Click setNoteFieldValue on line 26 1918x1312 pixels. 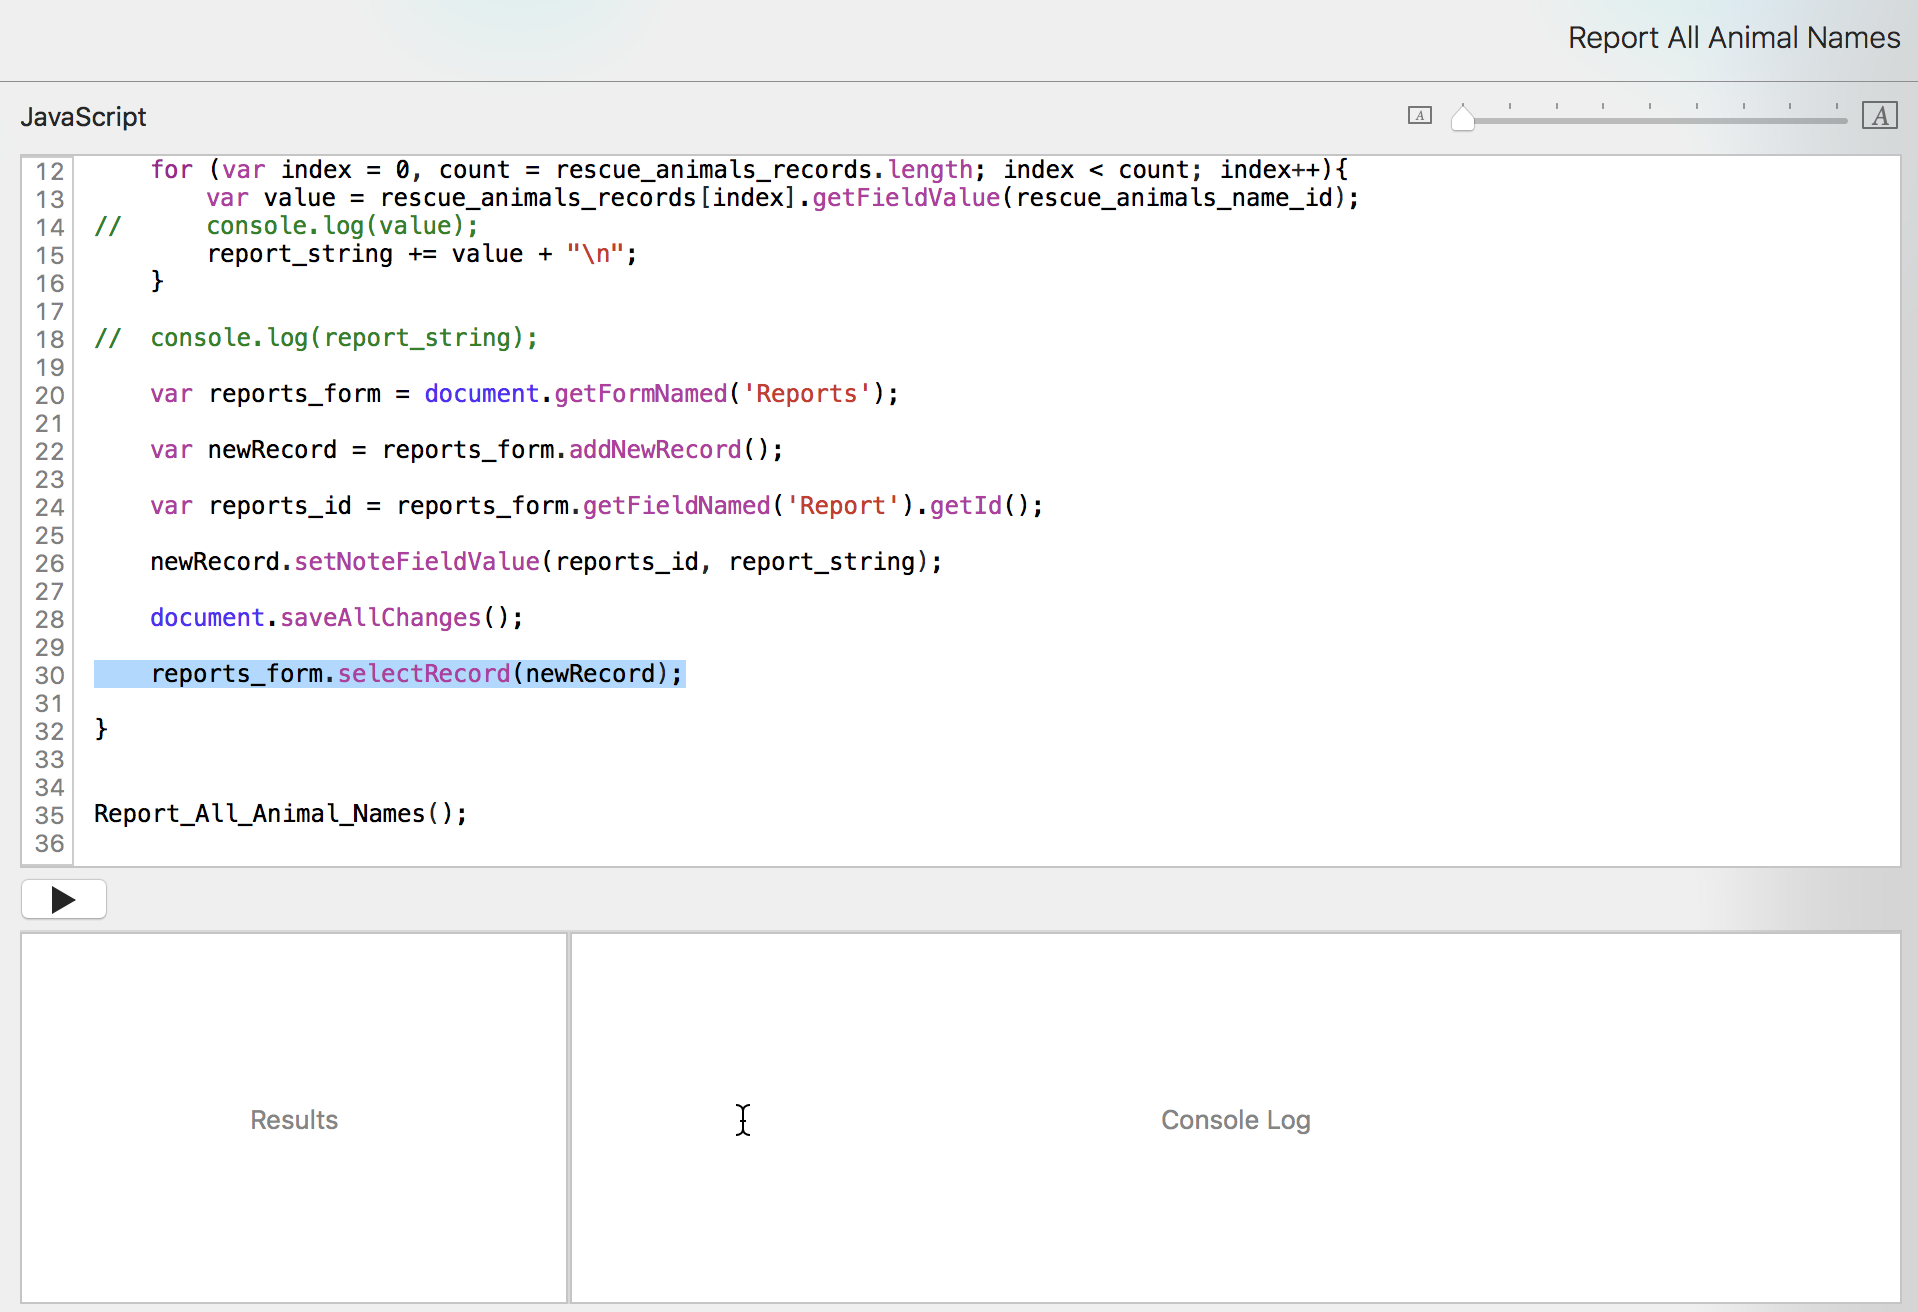416,562
